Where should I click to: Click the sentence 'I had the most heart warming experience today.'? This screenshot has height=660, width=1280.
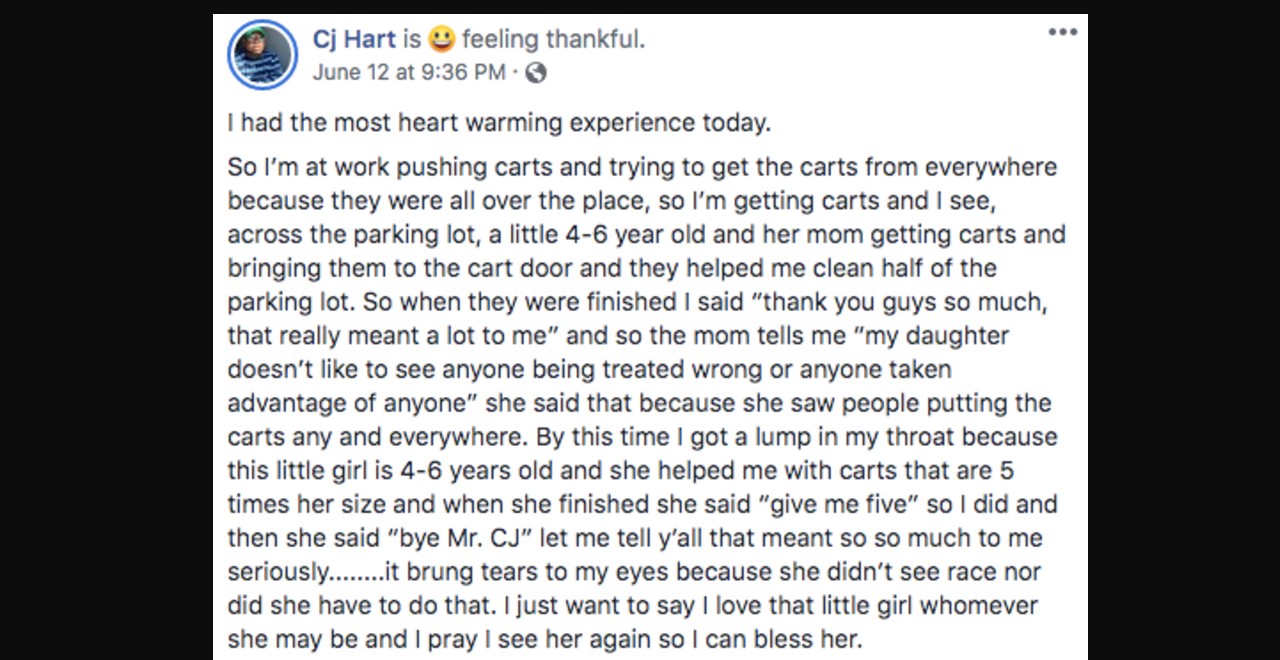pos(499,123)
